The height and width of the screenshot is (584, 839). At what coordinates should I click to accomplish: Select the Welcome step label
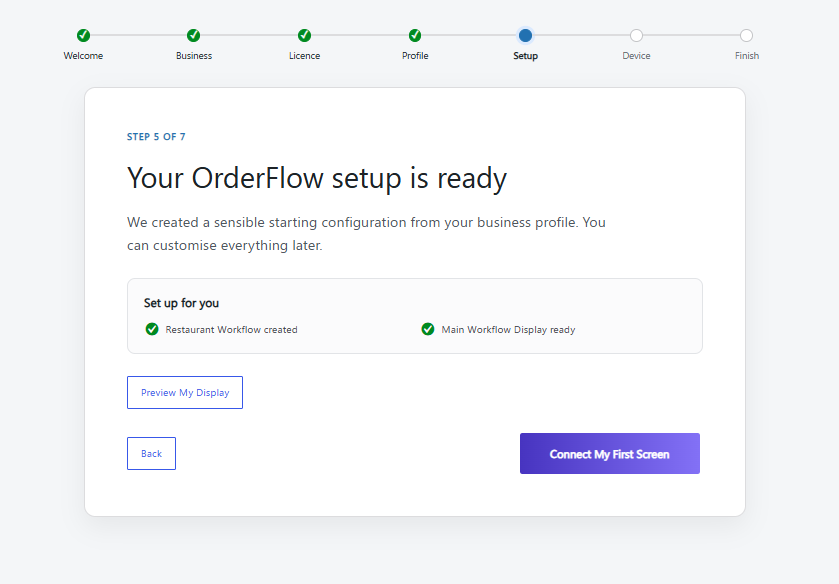(83, 56)
